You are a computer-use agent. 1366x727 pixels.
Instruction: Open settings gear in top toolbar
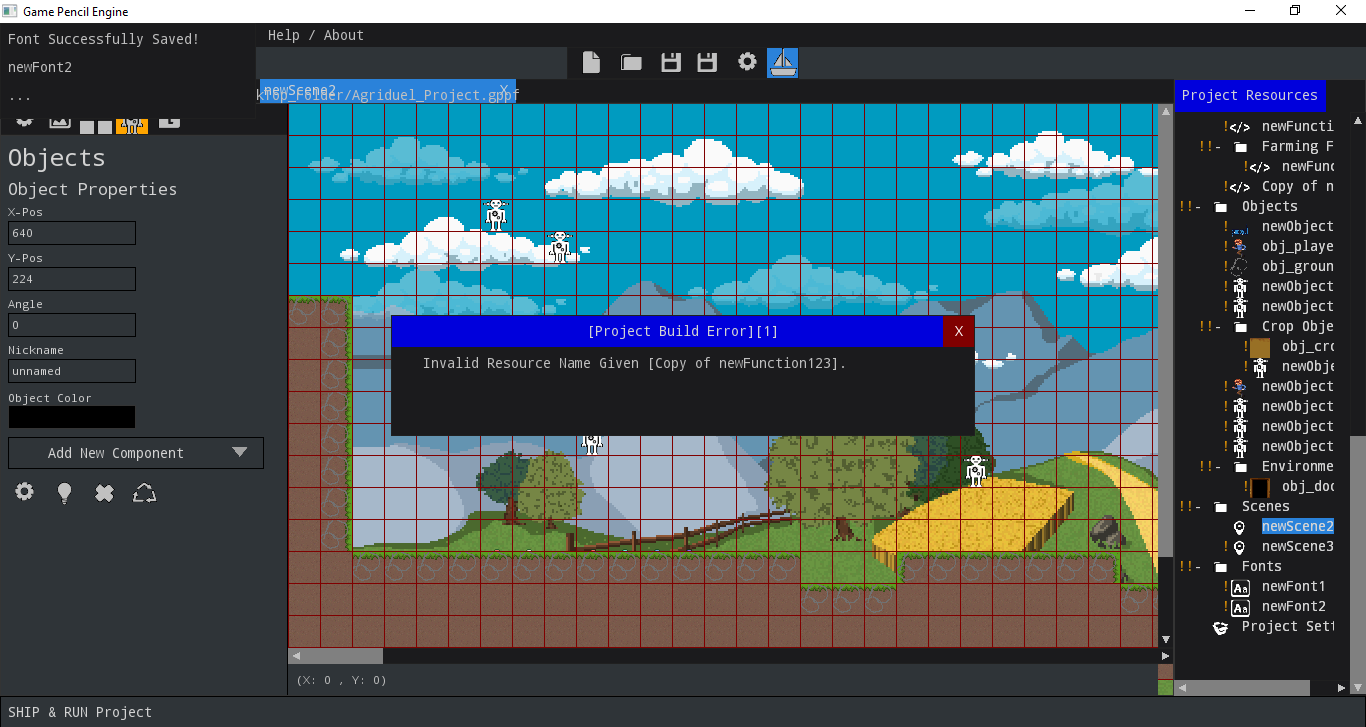pos(747,62)
